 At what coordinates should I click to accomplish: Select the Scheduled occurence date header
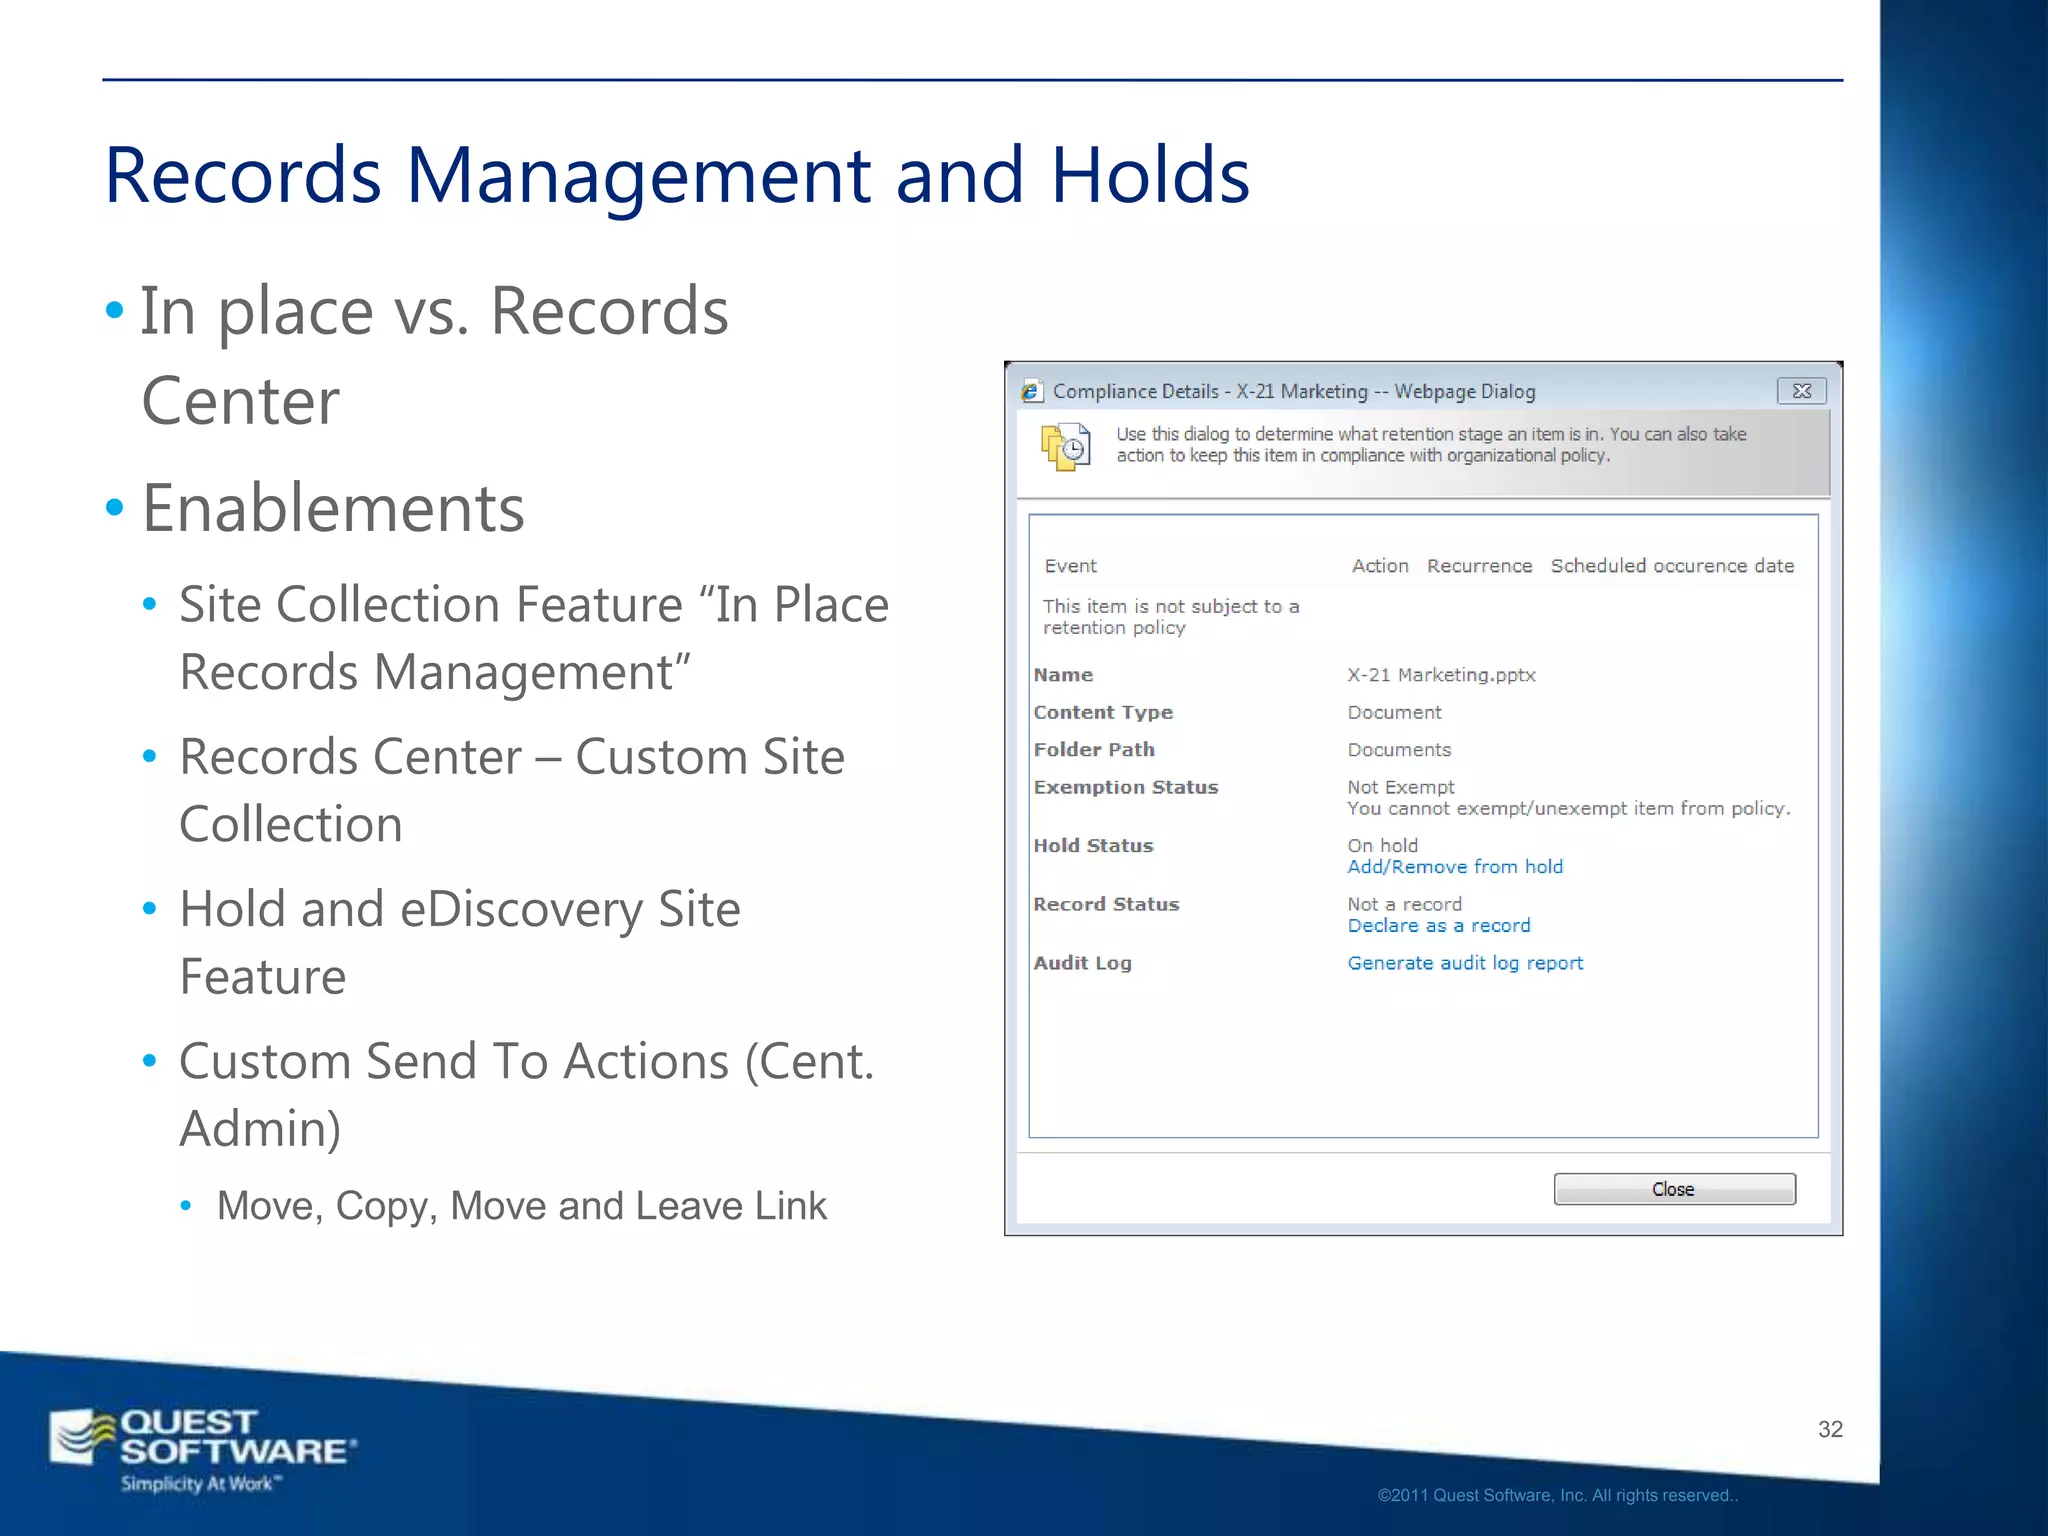point(1672,566)
